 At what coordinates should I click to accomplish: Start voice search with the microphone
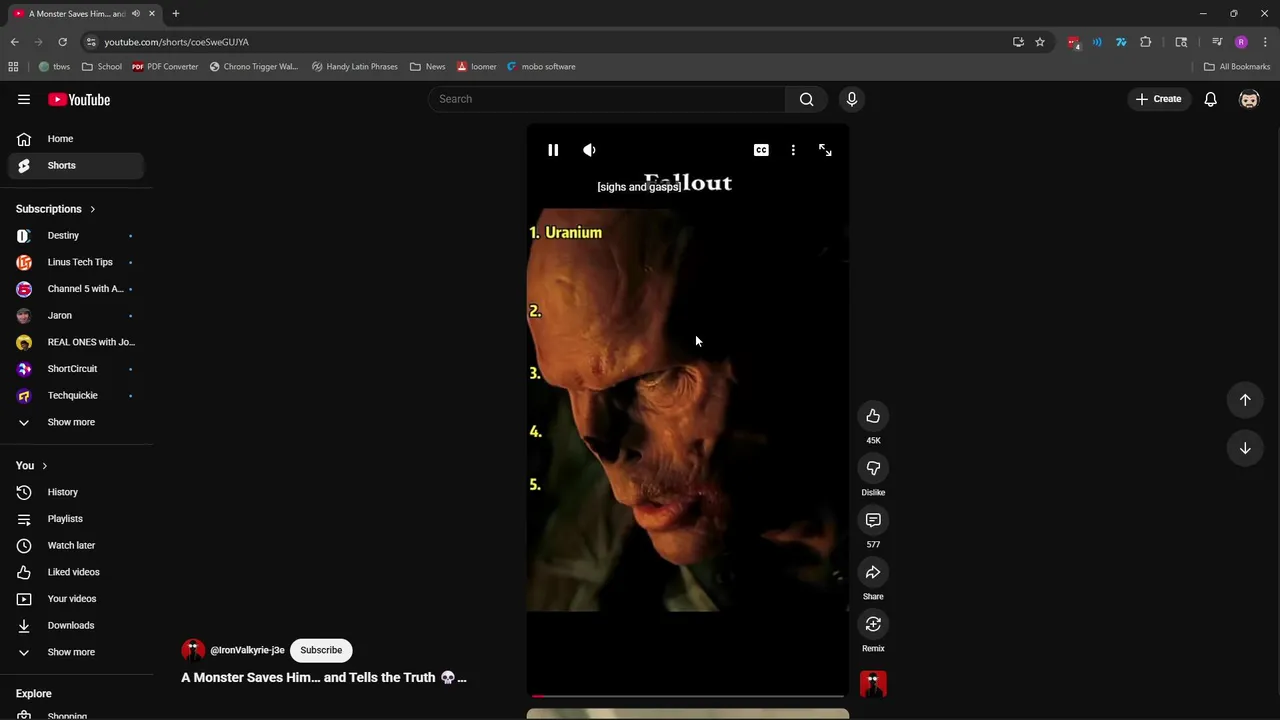[x=852, y=99]
